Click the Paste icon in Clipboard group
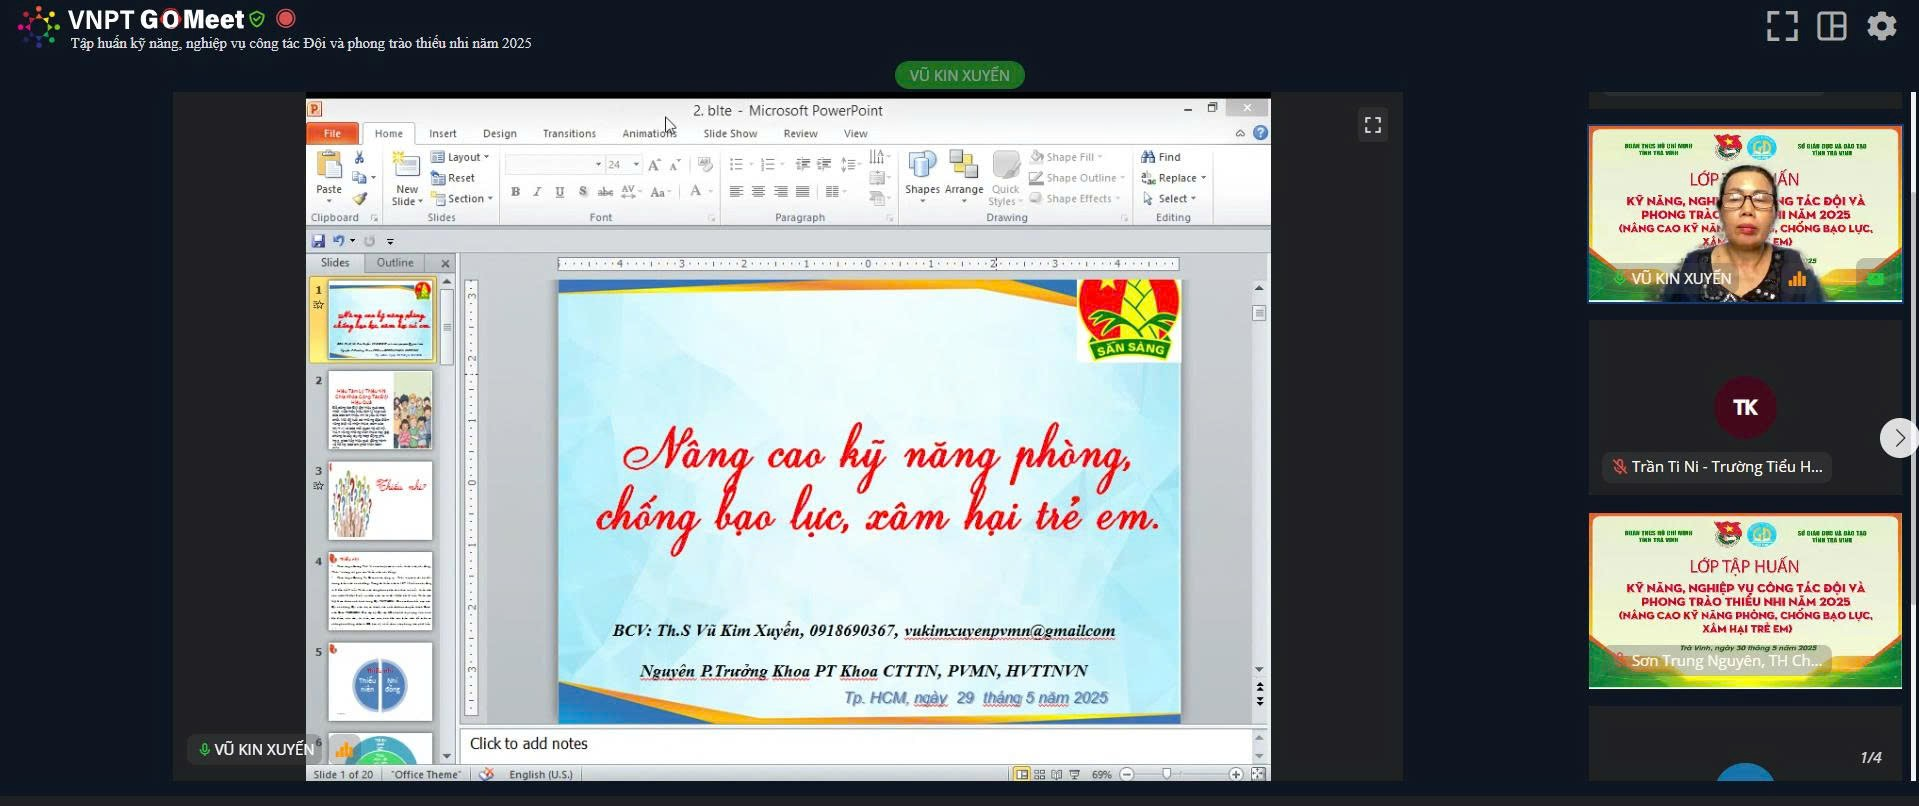 (x=328, y=164)
